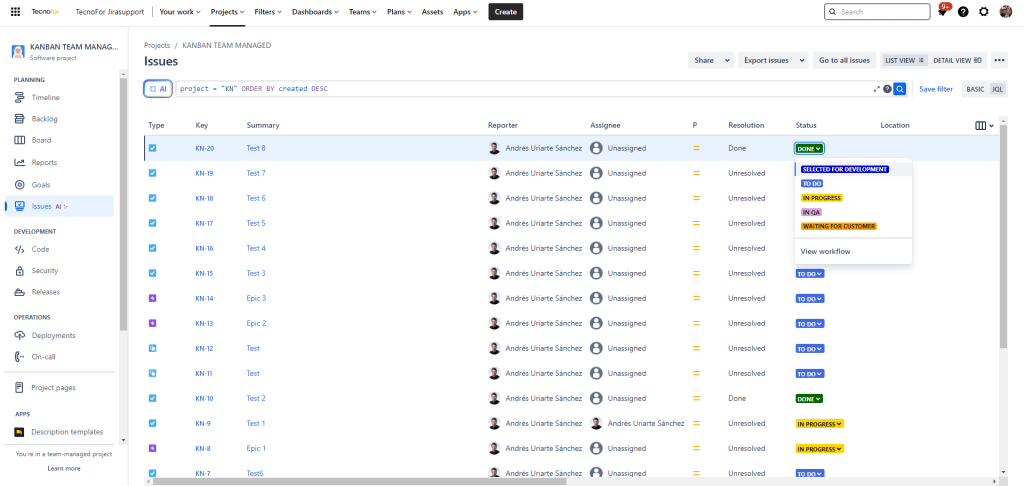Click the Epic 3 issue type icon
1024x486 pixels.
(x=153, y=298)
